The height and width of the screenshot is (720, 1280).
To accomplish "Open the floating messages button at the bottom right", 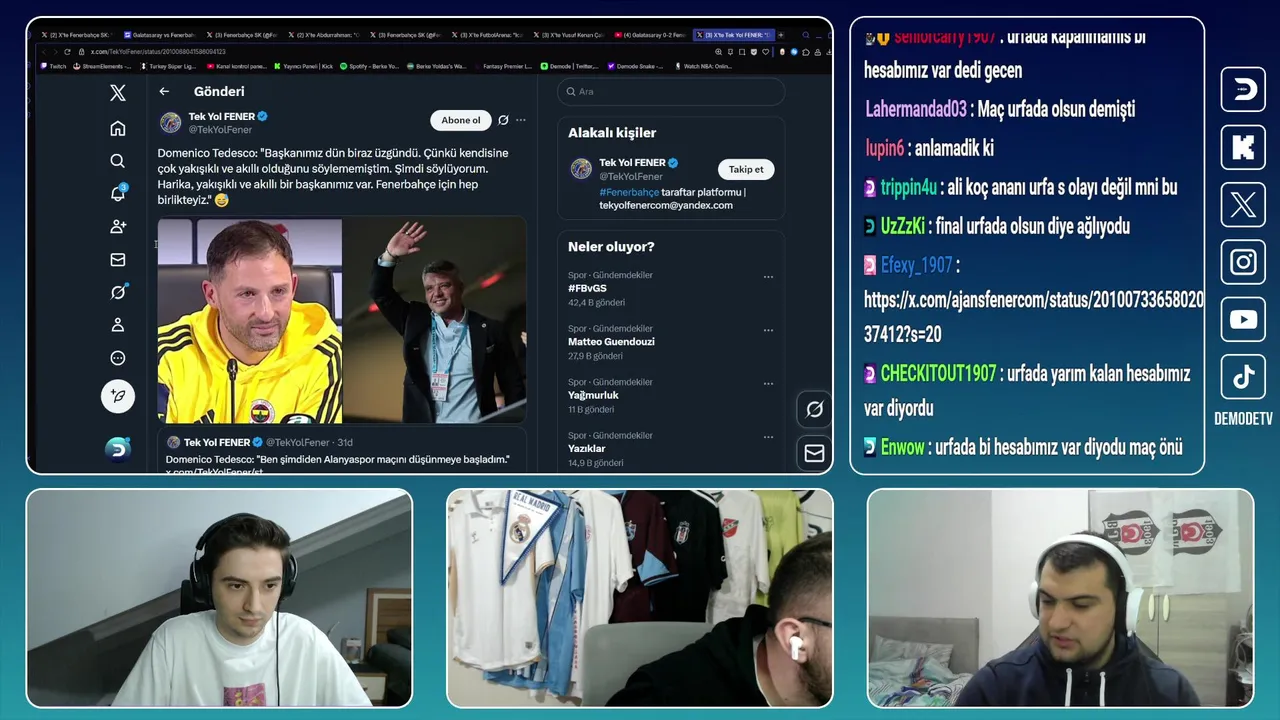I will (x=814, y=453).
